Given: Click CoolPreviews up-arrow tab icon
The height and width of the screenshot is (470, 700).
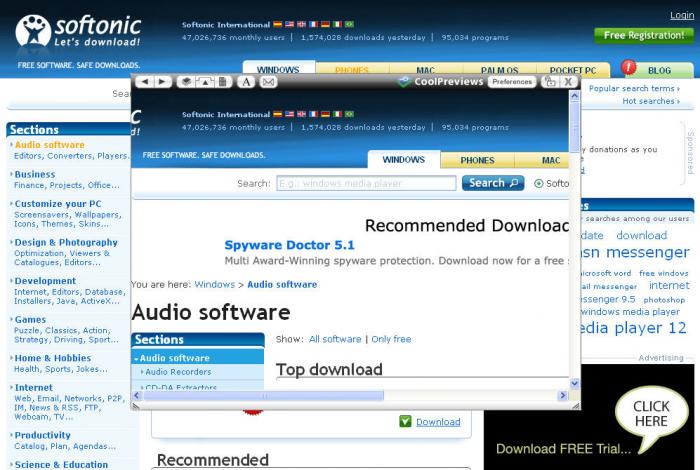Looking at the screenshot, I should click(x=204, y=82).
